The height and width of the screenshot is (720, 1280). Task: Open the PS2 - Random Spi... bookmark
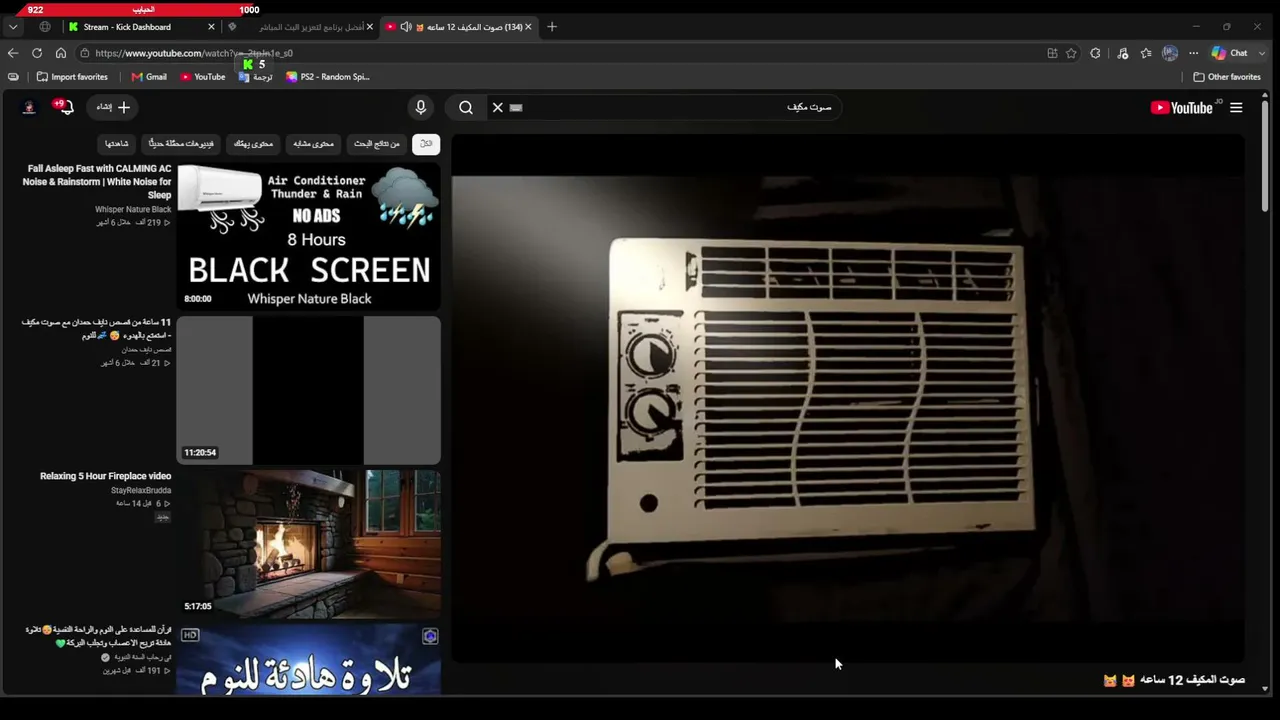(328, 77)
